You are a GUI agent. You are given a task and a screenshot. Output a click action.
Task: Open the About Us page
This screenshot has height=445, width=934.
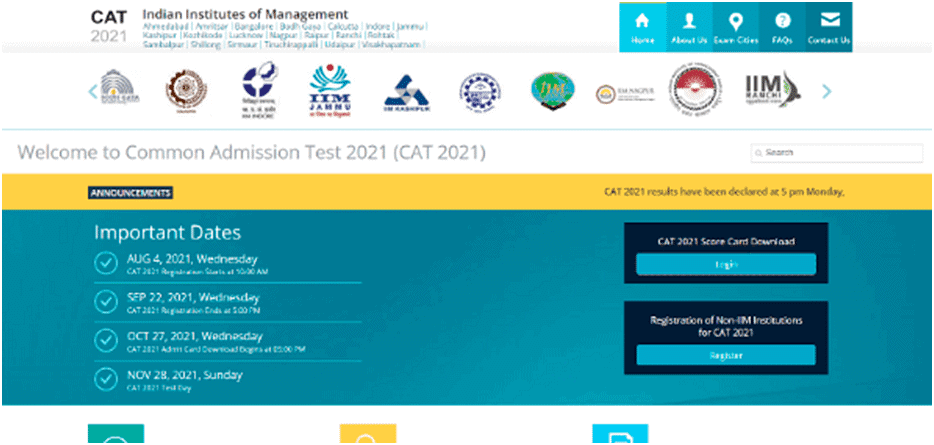(x=689, y=27)
